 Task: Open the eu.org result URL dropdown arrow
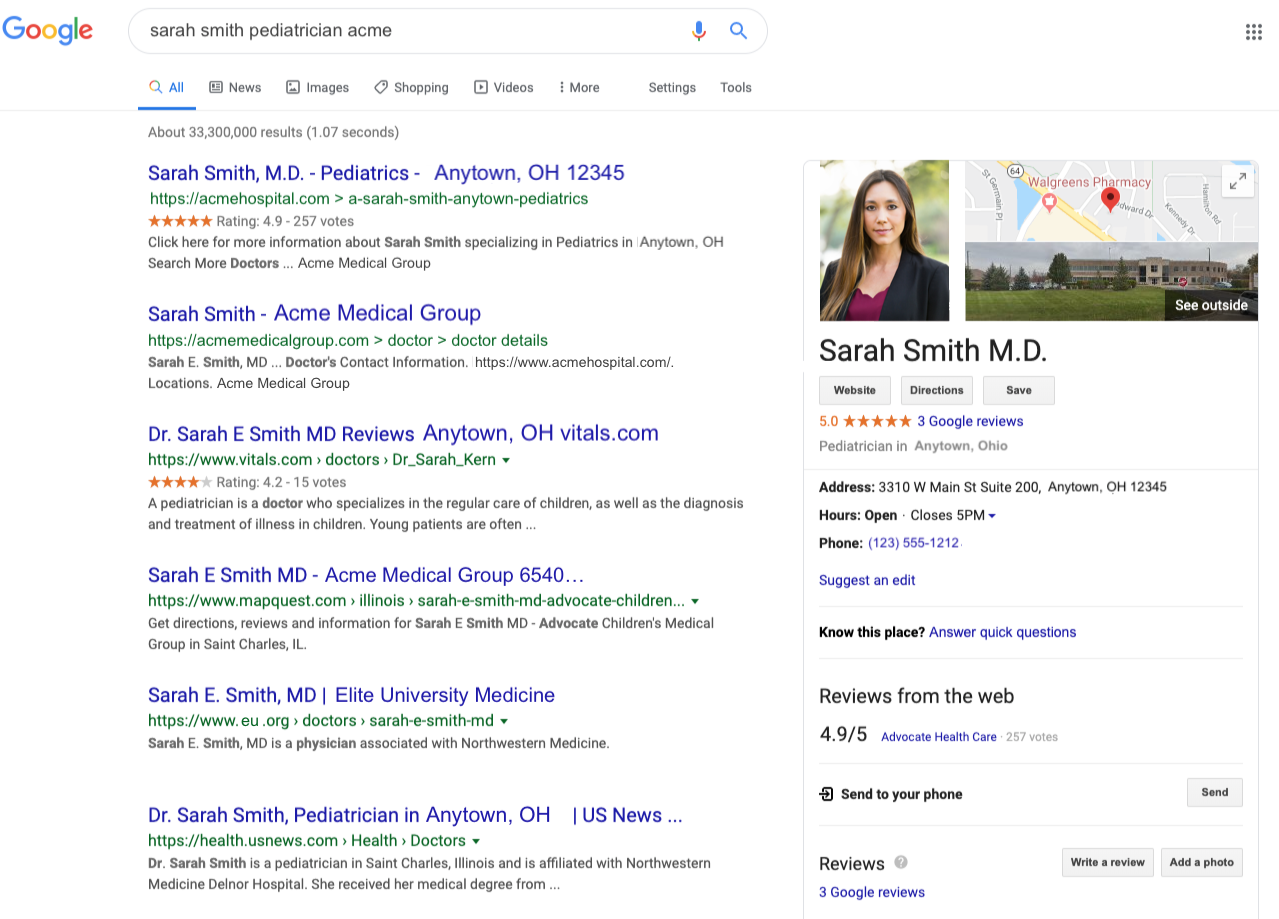click(x=504, y=721)
